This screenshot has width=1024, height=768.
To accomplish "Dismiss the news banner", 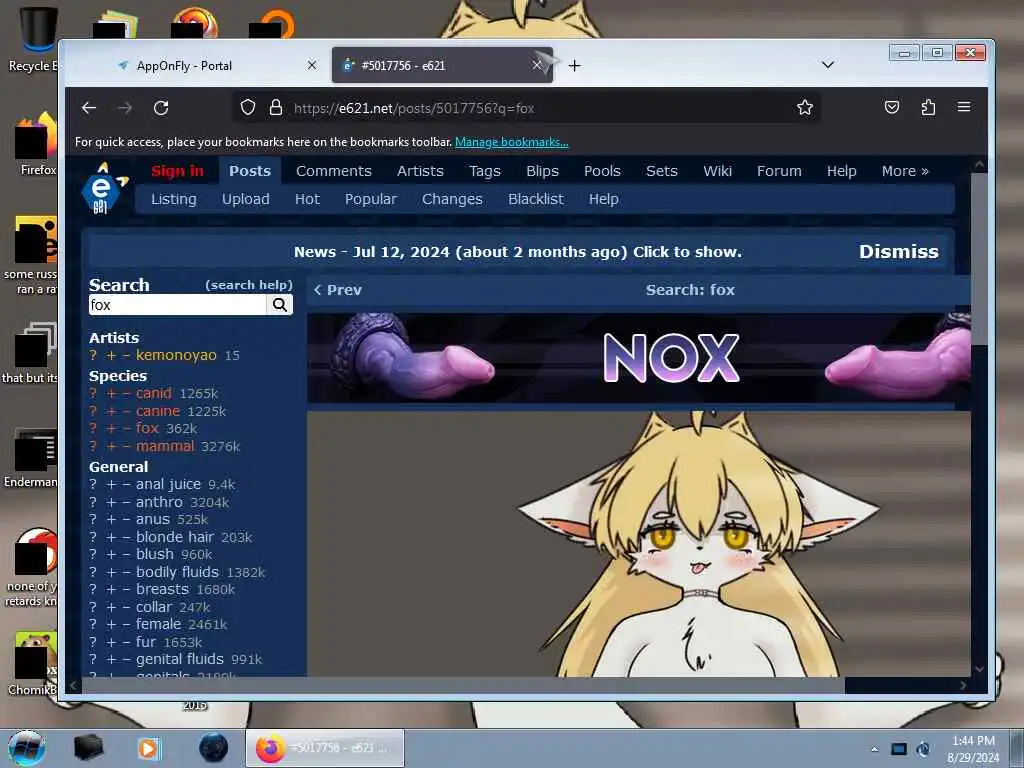I will coord(899,251).
